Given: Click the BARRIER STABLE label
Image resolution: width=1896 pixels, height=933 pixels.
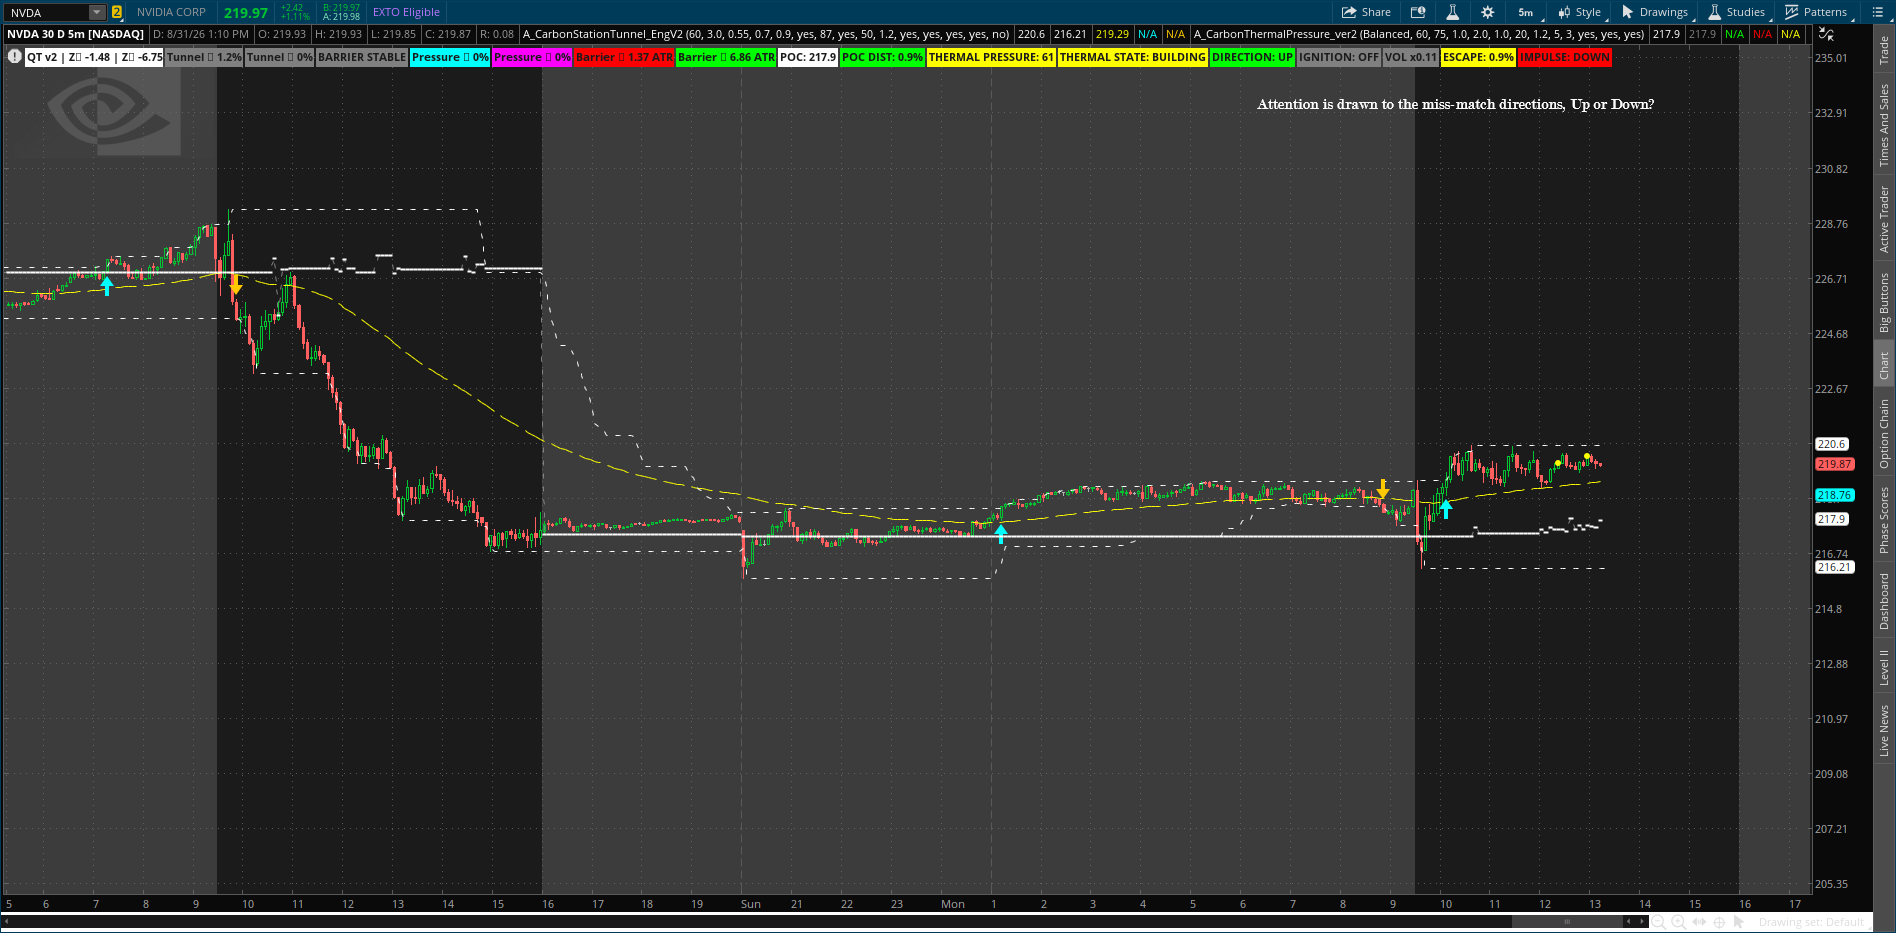Looking at the screenshot, I should pyautogui.click(x=362, y=57).
